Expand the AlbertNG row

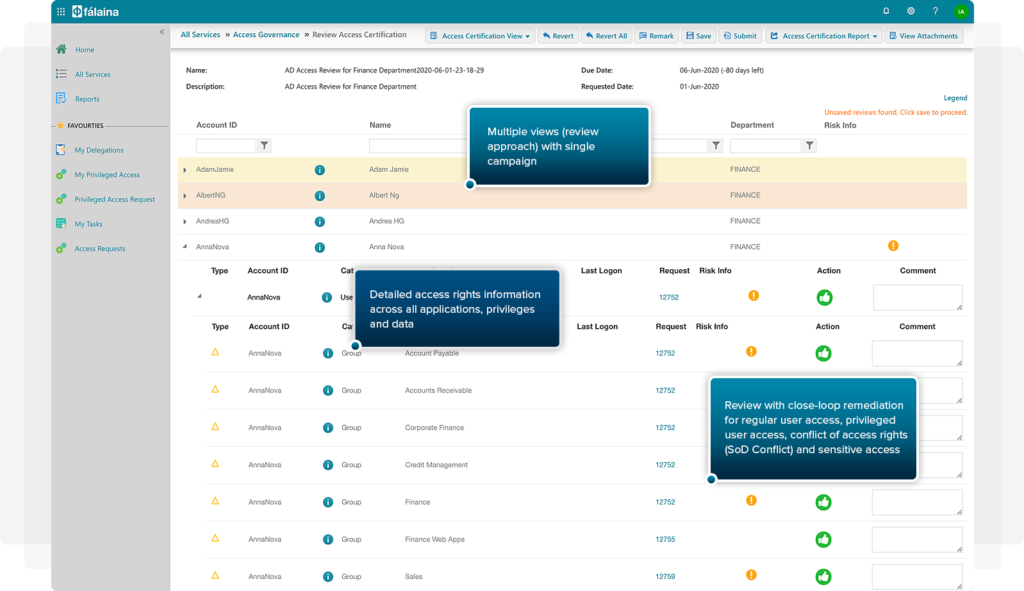pos(185,195)
